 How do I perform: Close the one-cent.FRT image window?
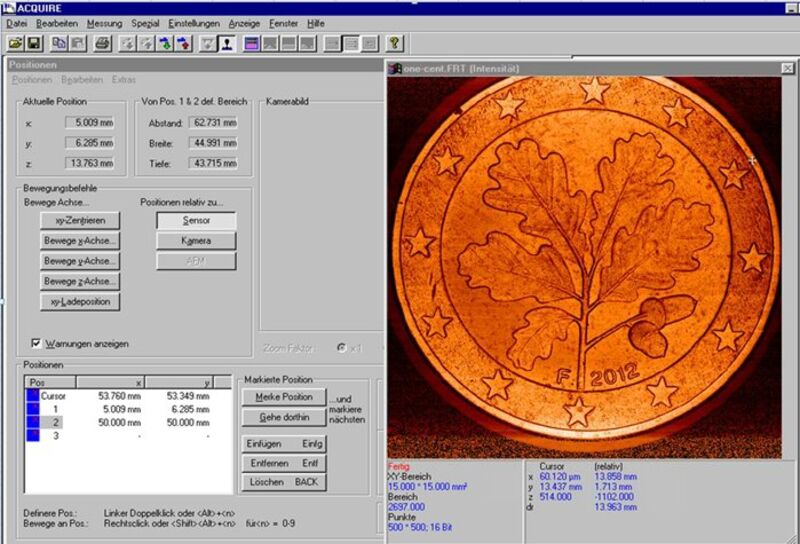(x=787, y=68)
